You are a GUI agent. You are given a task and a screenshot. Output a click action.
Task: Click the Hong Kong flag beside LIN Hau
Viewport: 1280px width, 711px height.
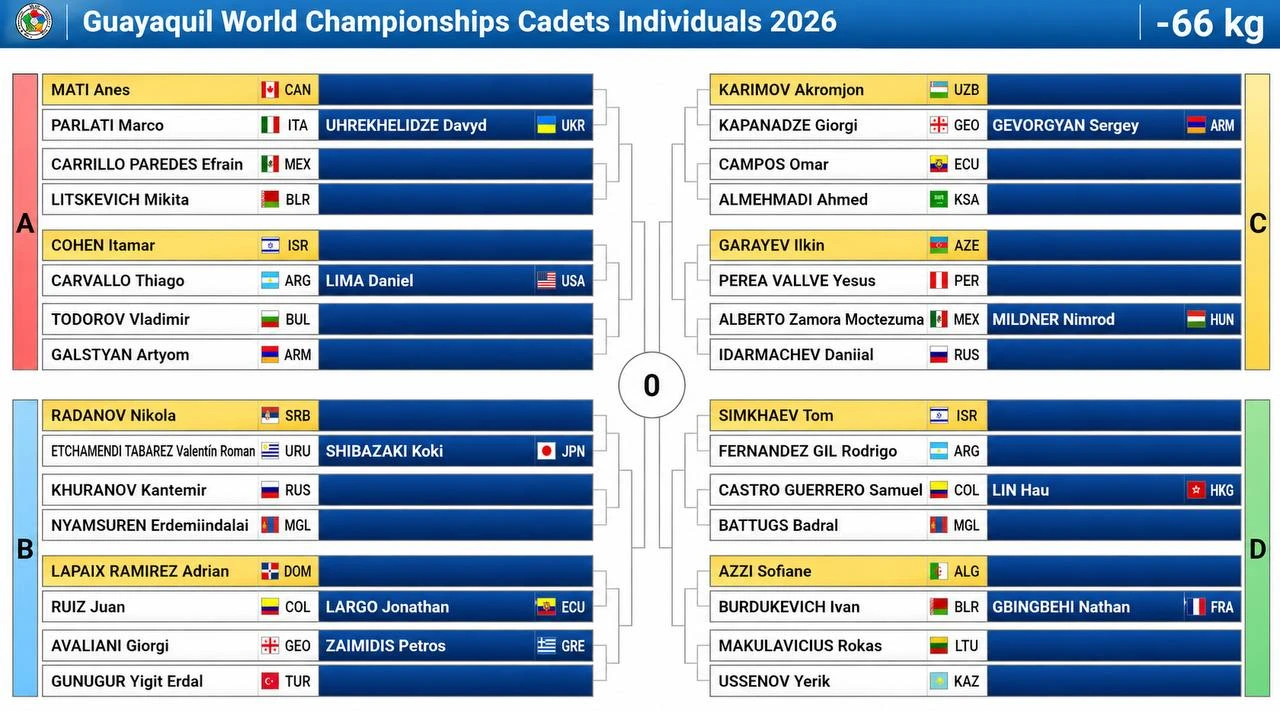coord(1195,490)
